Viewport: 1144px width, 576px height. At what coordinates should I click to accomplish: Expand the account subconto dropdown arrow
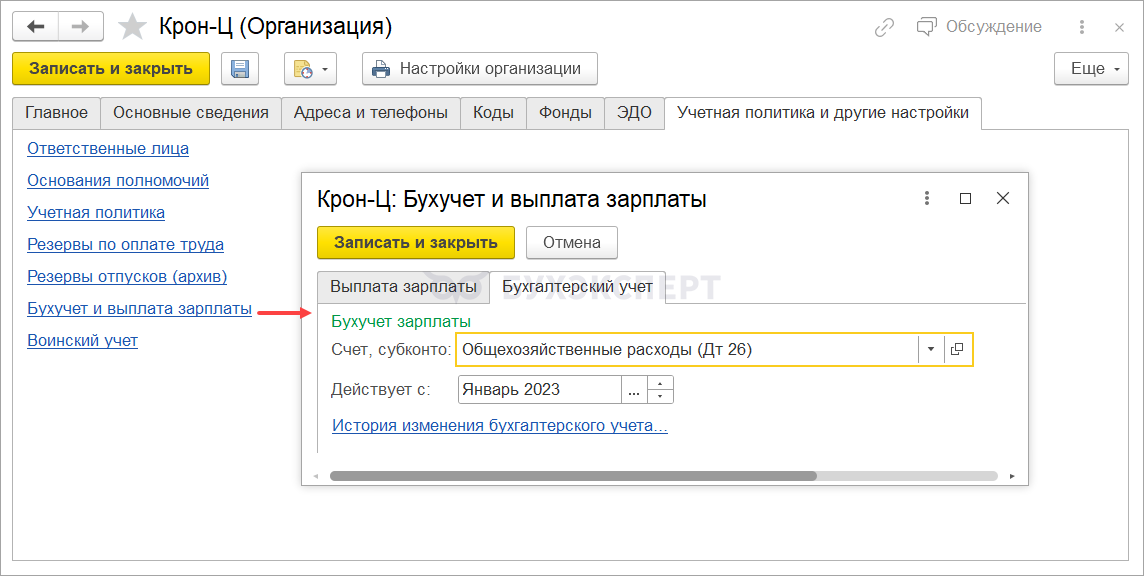(x=931, y=349)
